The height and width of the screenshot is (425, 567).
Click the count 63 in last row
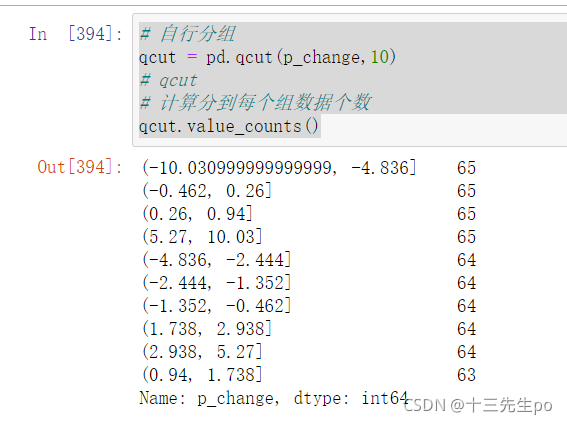coord(466,375)
